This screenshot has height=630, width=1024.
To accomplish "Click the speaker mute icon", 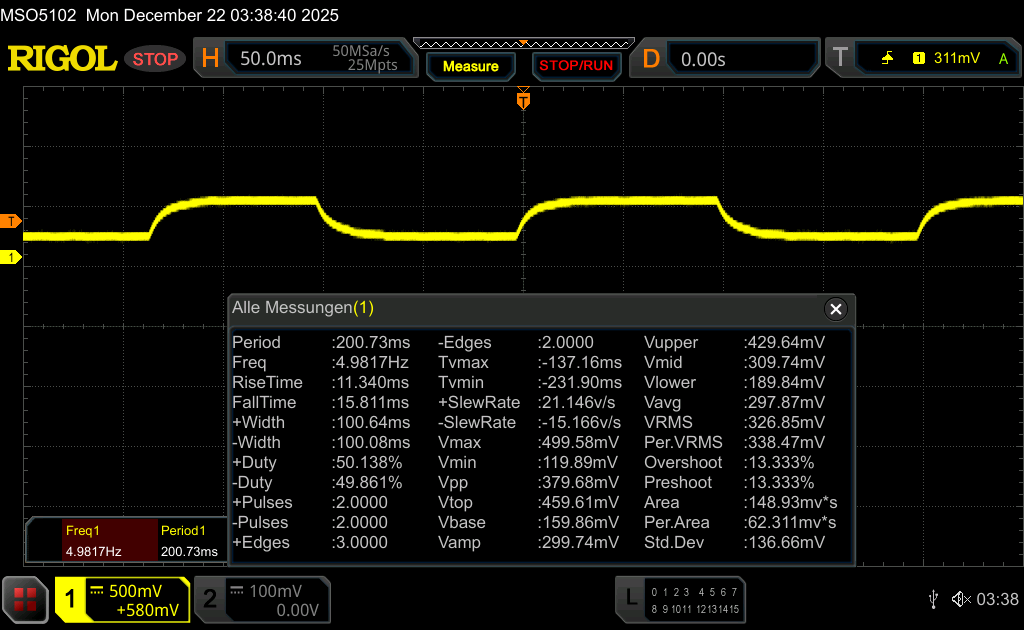I will (x=960, y=598).
